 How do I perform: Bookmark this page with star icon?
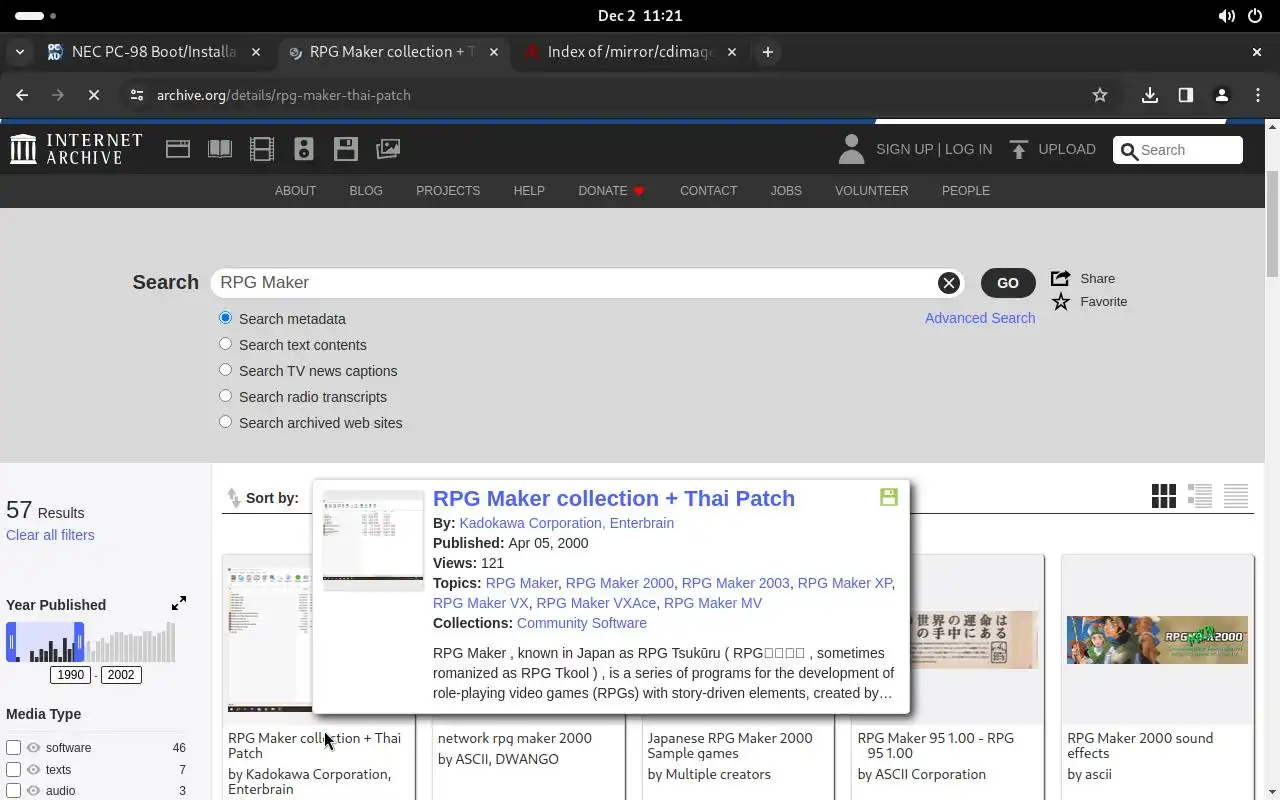click(x=1100, y=95)
